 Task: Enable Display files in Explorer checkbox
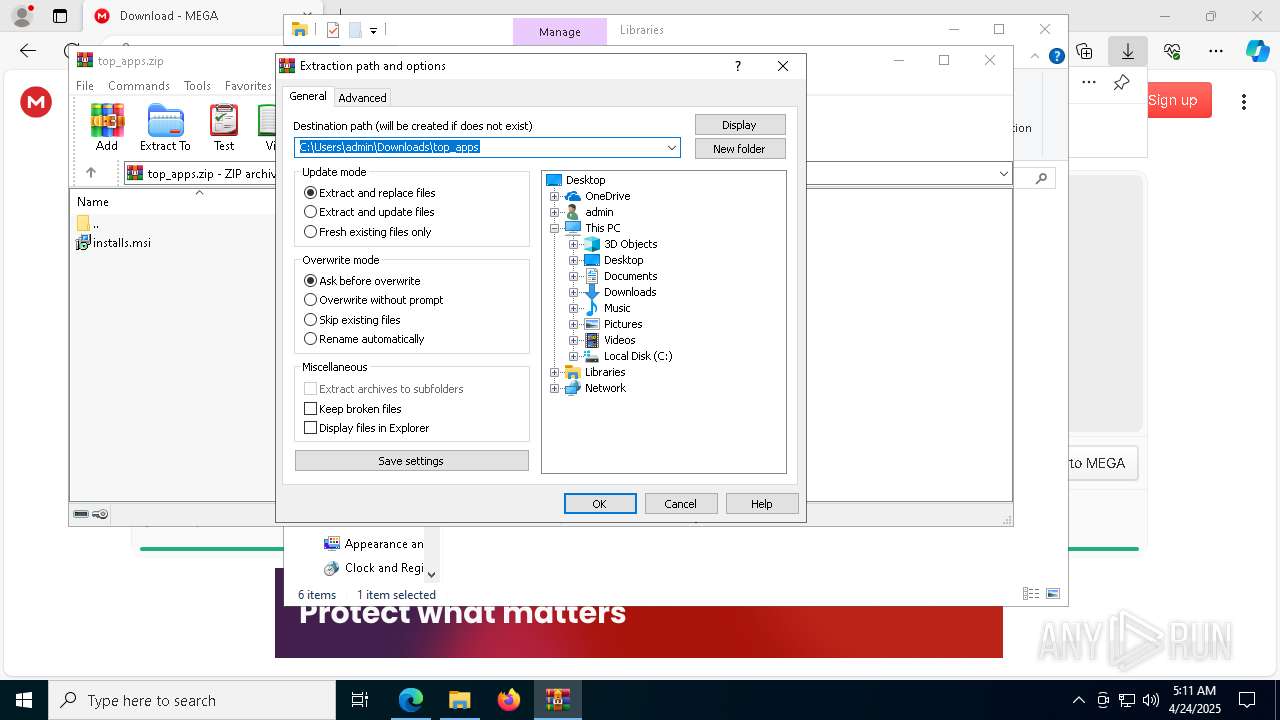click(310, 427)
